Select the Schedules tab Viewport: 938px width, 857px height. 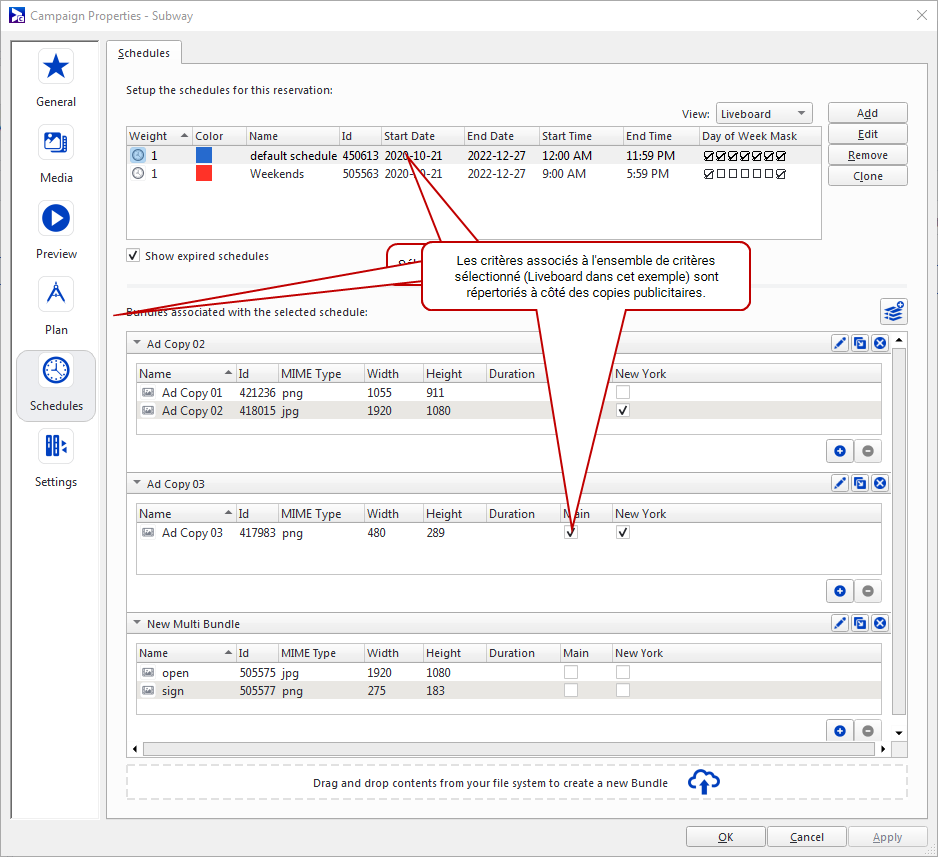144,53
